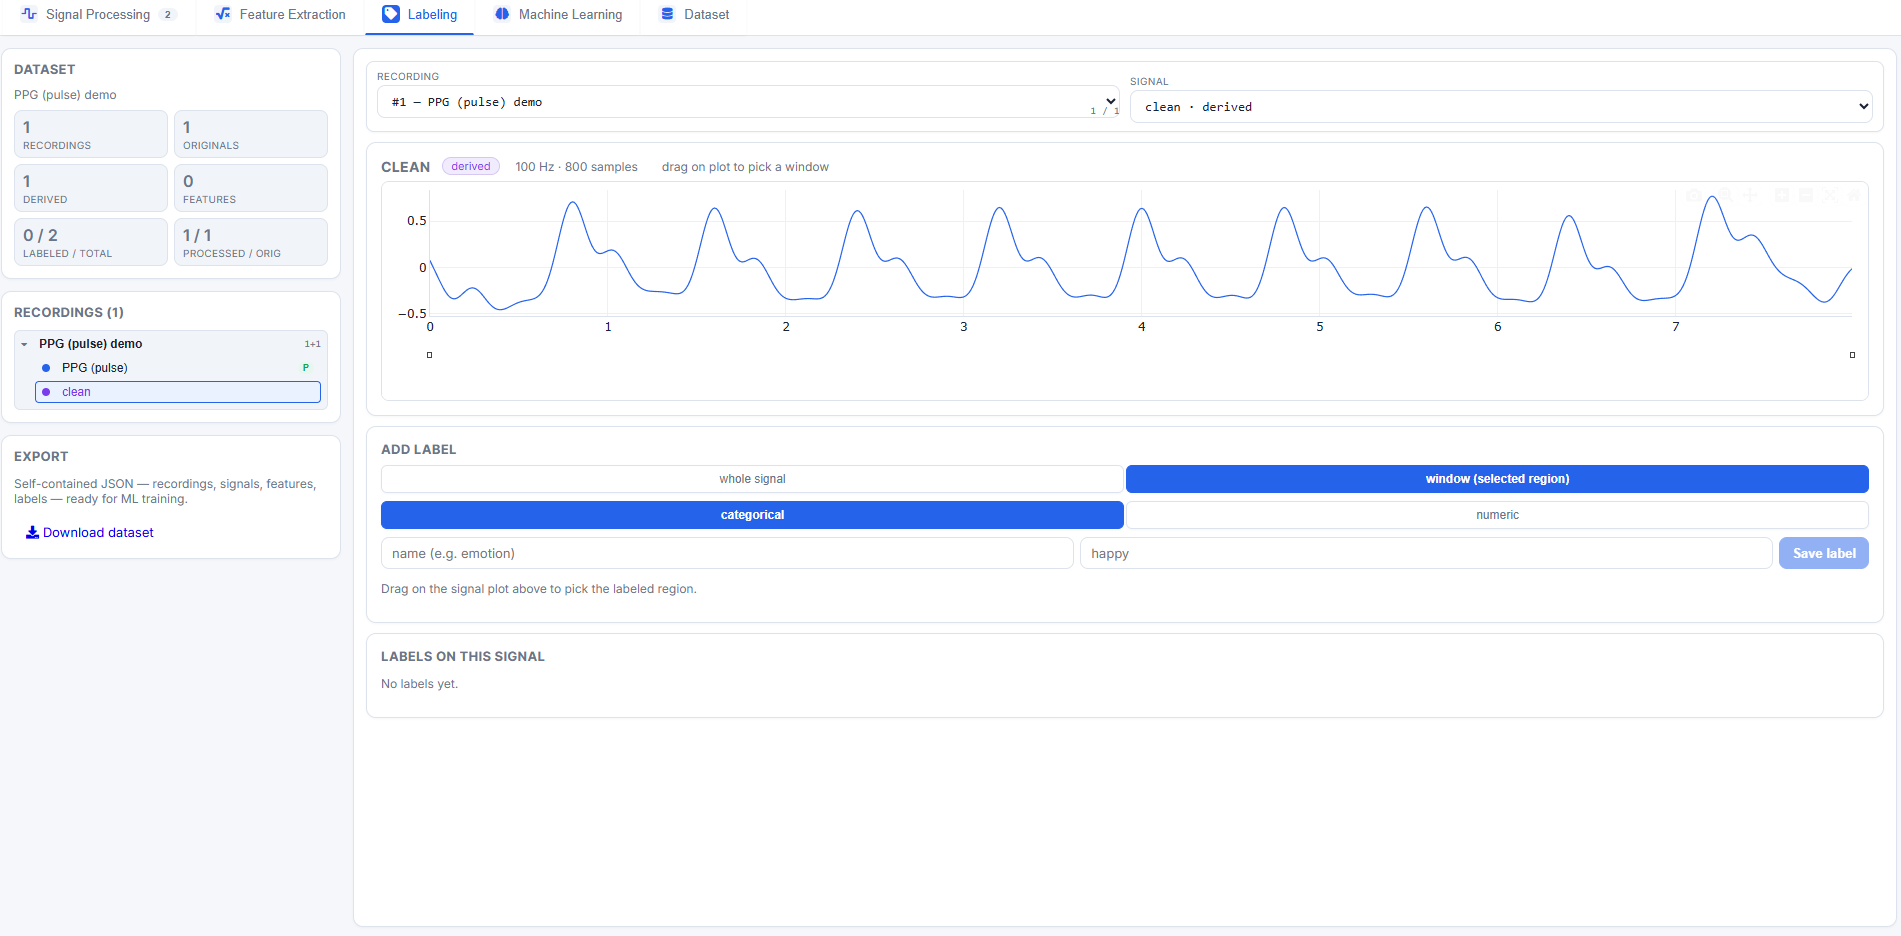The height and width of the screenshot is (936, 1901).
Task: Click the x-axis tick label 4
Action: click(x=1141, y=327)
